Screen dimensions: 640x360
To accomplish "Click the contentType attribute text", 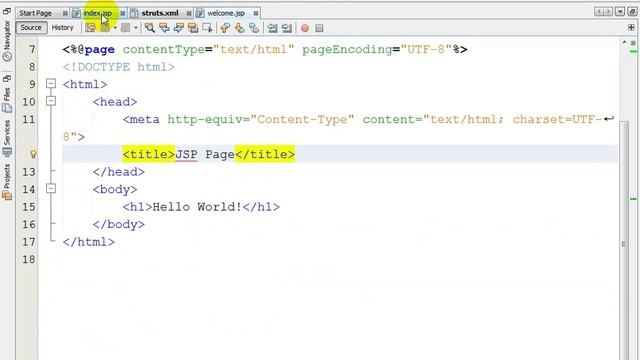I will (164, 49).
